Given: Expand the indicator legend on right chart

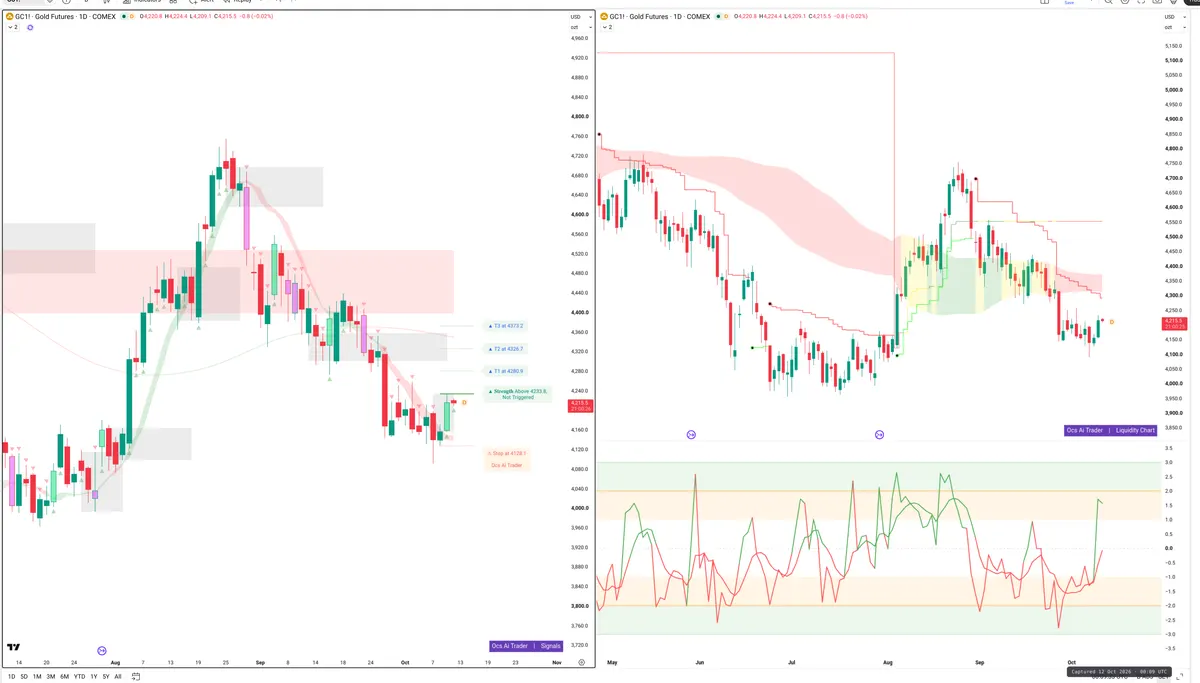Looking at the screenshot, I should [606, 27].
